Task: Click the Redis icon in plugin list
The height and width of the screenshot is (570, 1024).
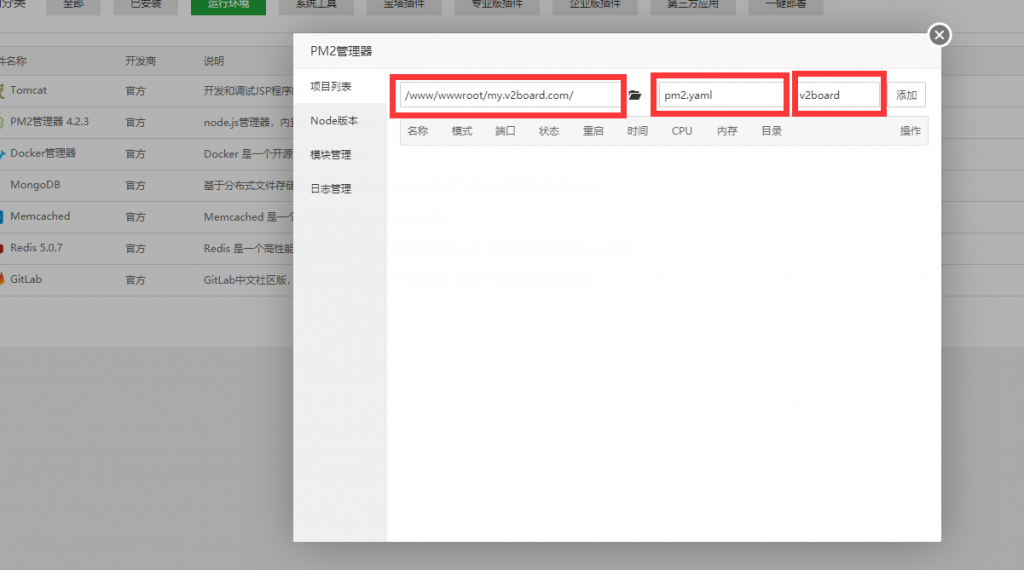Action: point(2,247)
